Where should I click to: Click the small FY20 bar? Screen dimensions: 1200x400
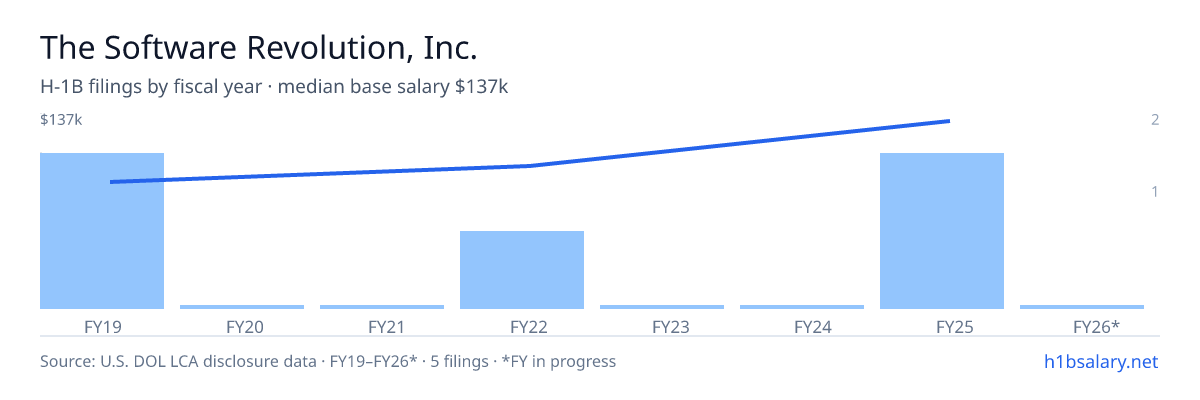242,307
